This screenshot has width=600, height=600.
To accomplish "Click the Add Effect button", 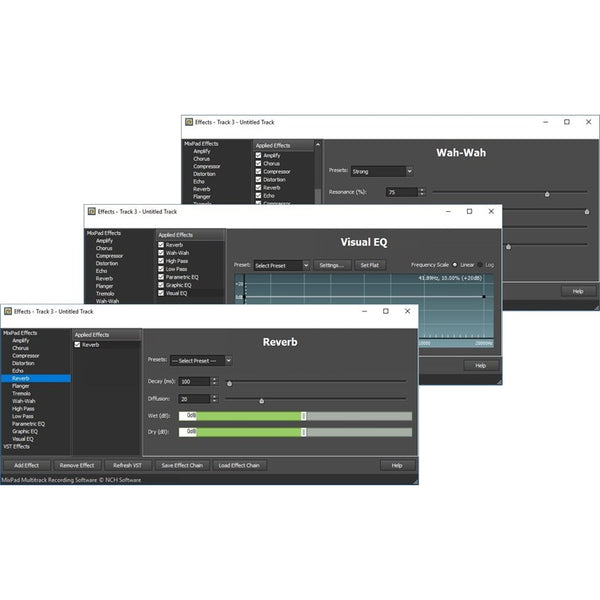I will click(25, 465).
